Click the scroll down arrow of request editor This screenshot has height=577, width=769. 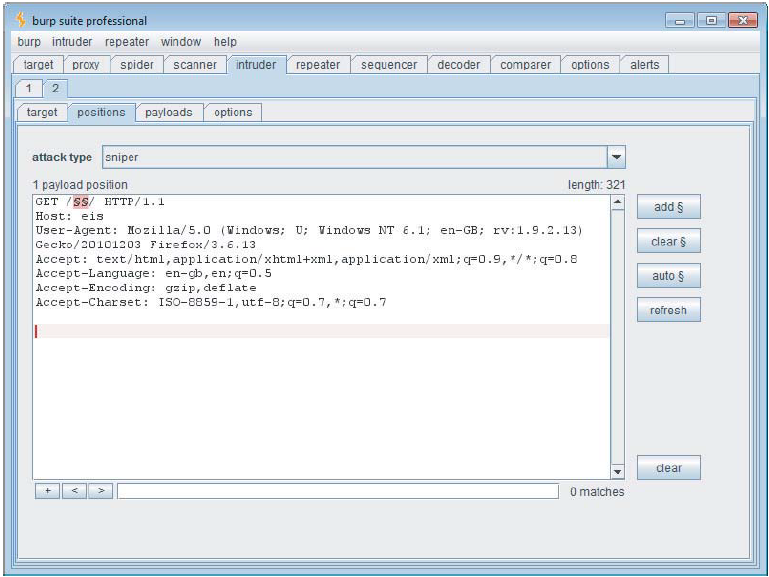tap(617, 472)
